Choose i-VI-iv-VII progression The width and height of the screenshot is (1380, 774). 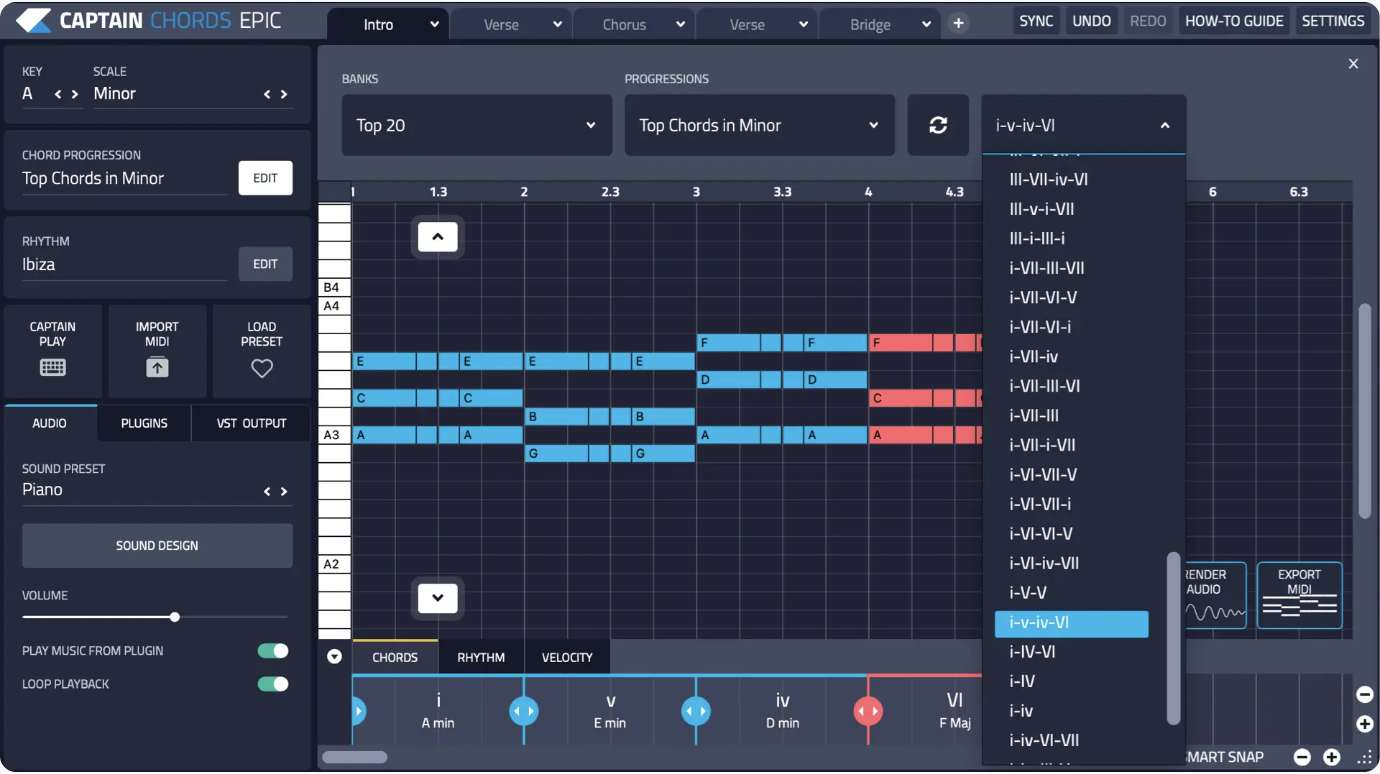[x=1044, y=563]
